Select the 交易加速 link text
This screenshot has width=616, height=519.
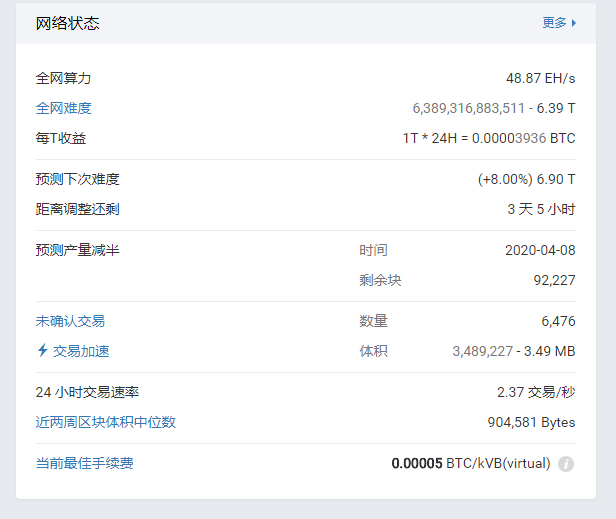(81, 351)
